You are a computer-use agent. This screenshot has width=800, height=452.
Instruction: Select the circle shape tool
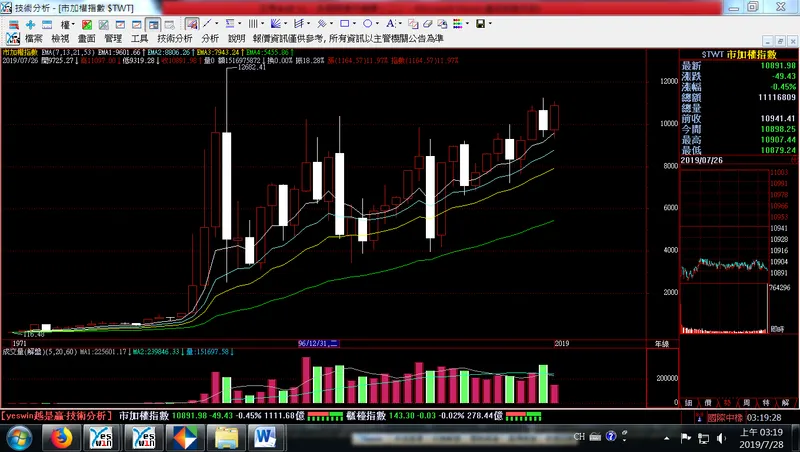tap(367, 23)
